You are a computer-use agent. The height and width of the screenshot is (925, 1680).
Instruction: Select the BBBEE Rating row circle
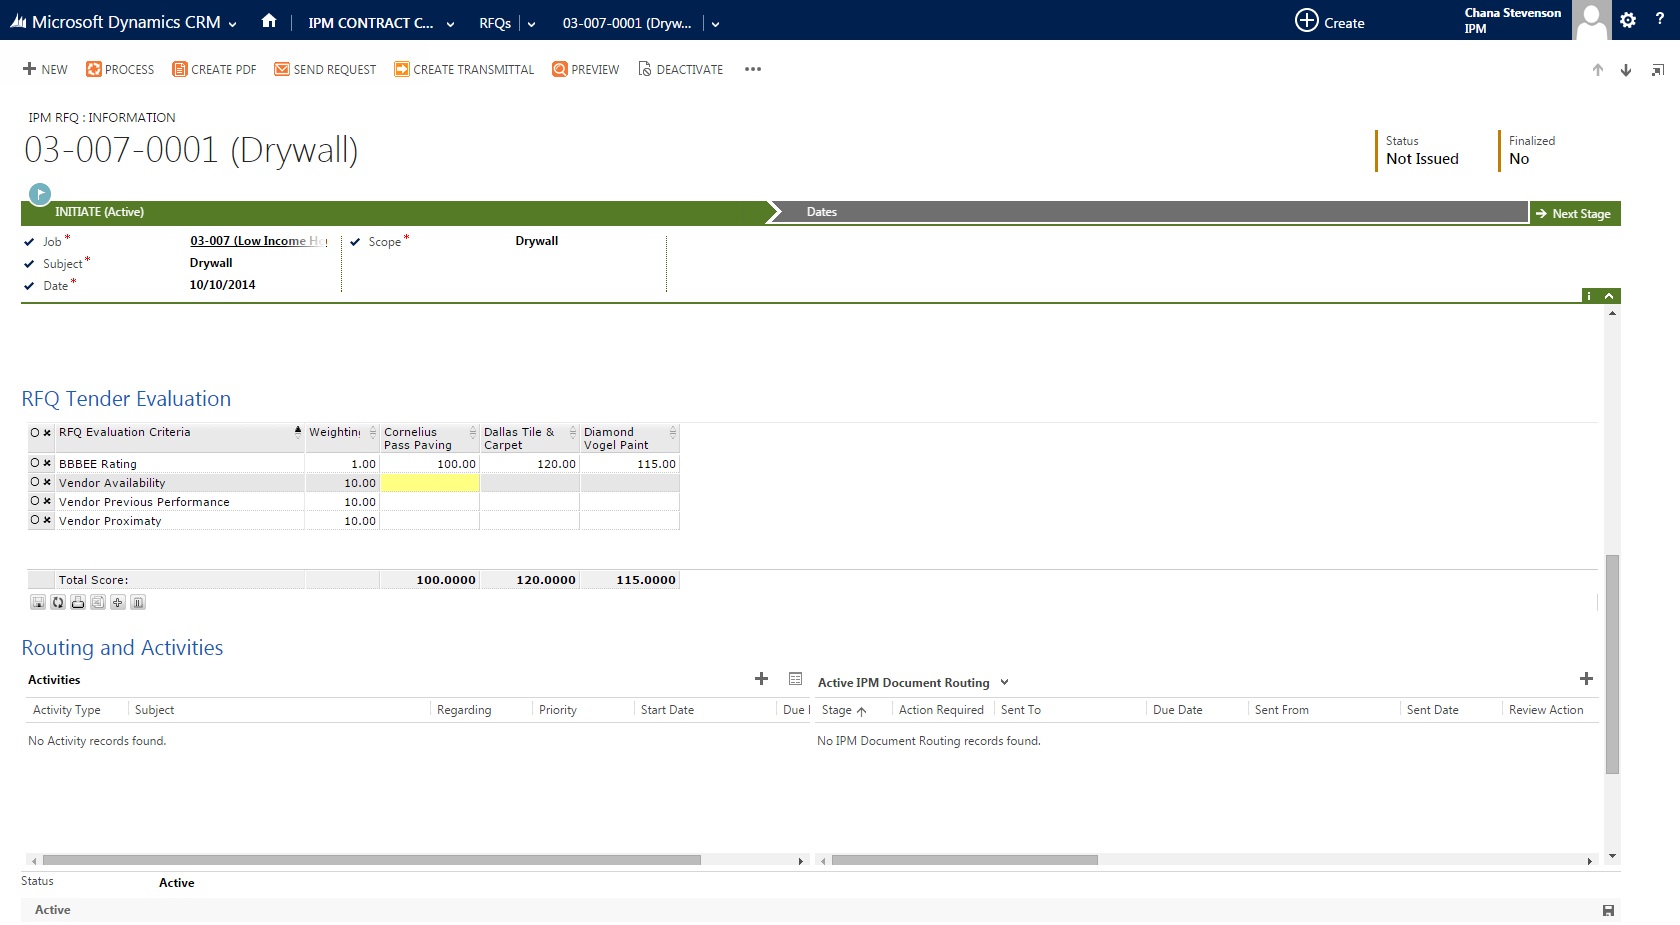tap(35, 463)
